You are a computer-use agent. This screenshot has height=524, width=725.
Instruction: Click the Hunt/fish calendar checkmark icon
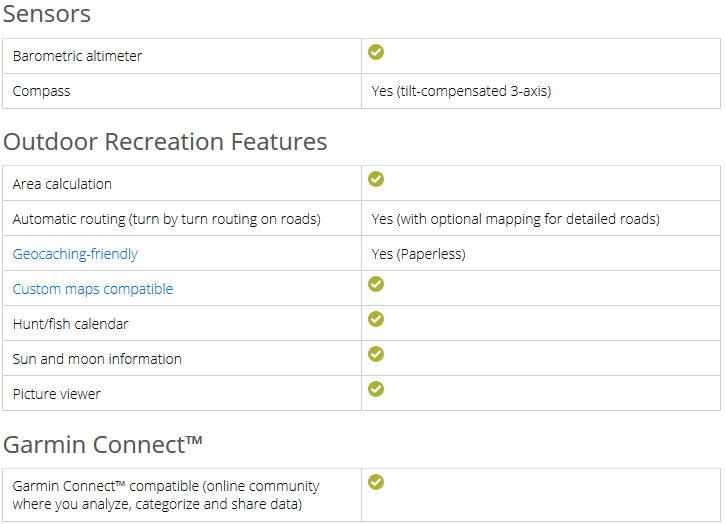click(376, 319)
